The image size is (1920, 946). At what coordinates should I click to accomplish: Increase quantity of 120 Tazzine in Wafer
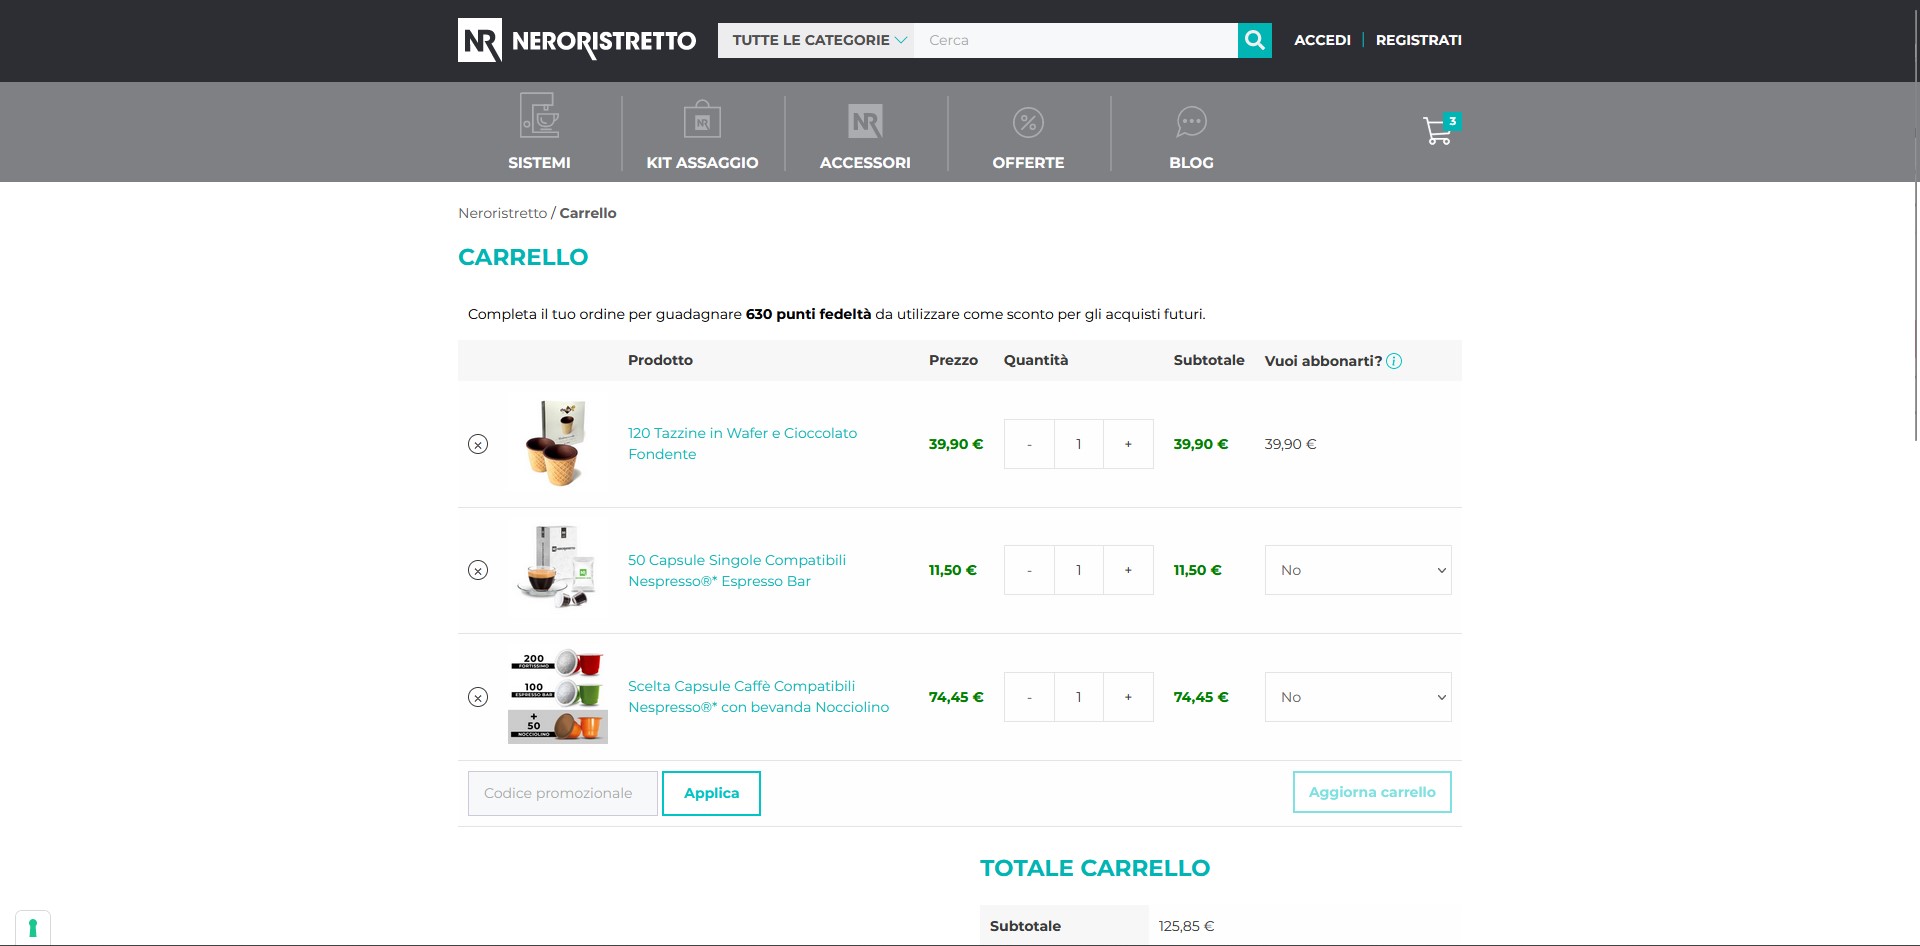point(1128,444)
